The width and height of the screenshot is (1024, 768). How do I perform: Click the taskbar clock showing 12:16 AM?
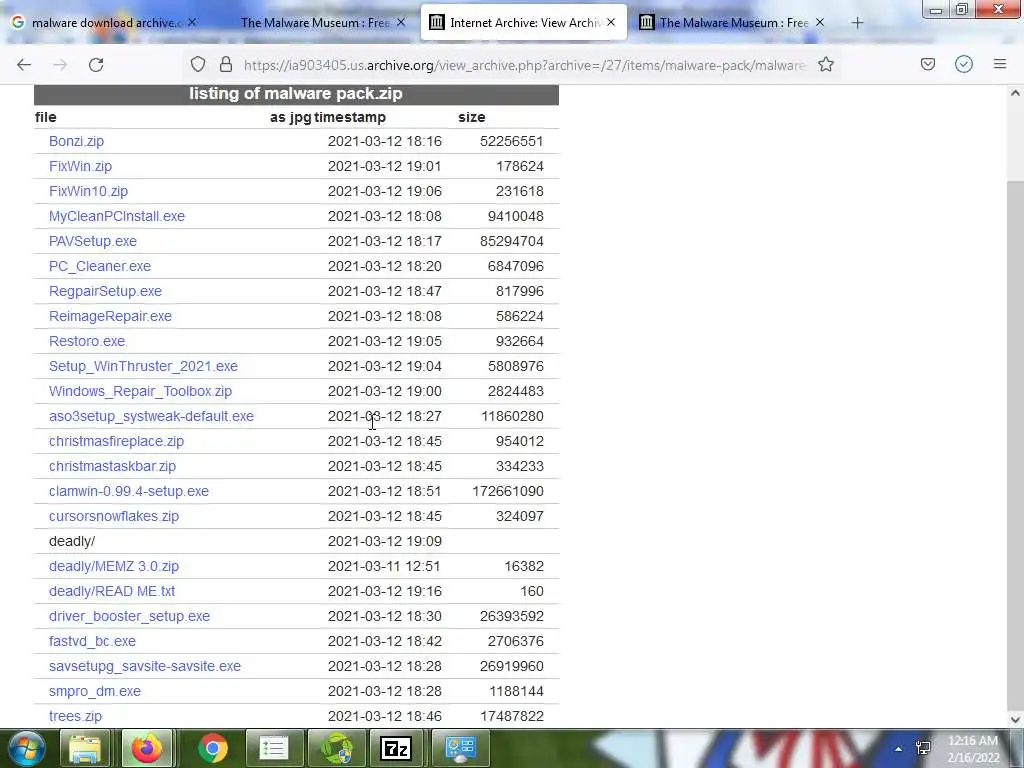coord(973,749)
